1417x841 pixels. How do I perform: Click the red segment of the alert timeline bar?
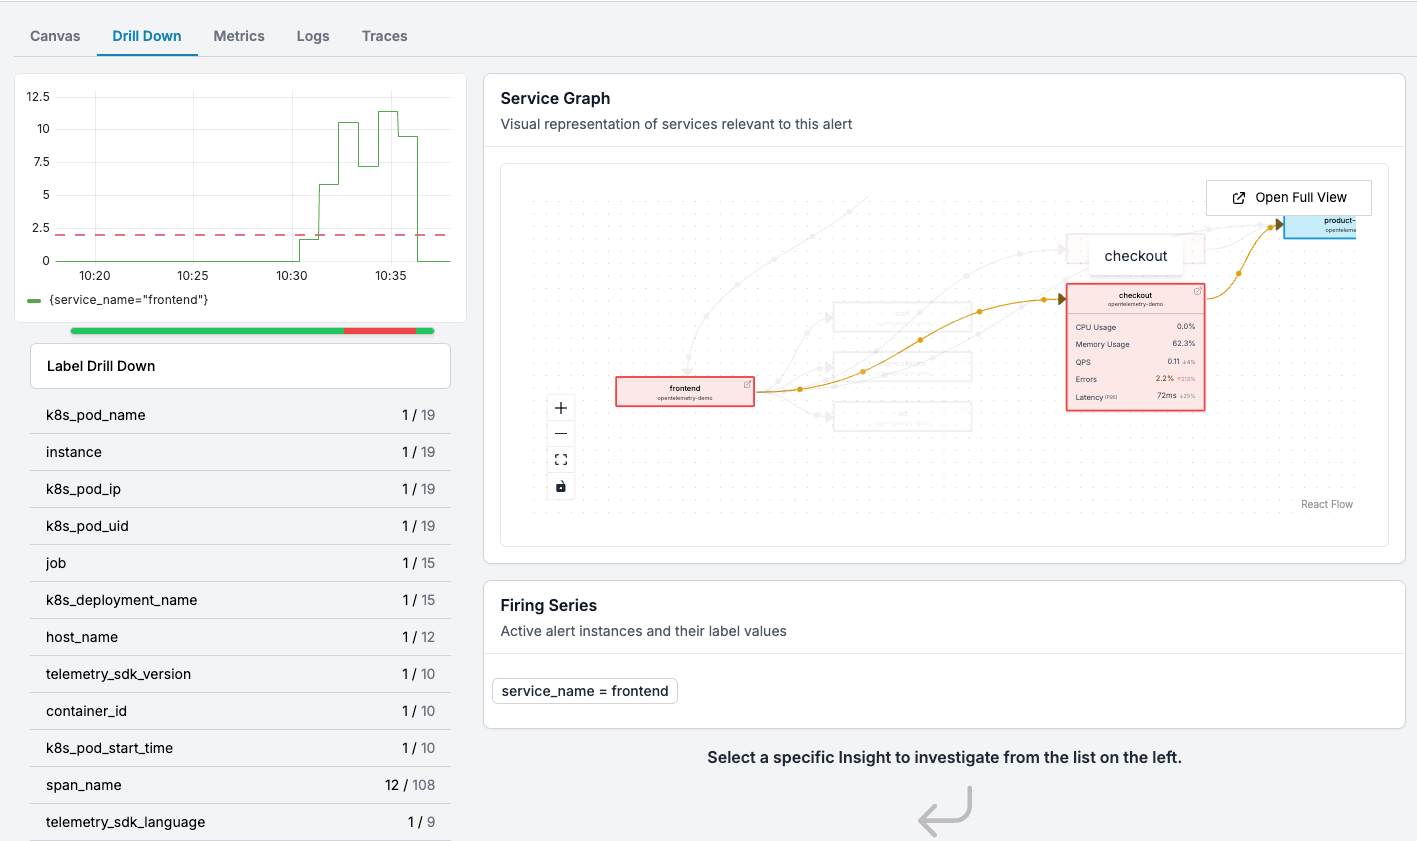379,331
